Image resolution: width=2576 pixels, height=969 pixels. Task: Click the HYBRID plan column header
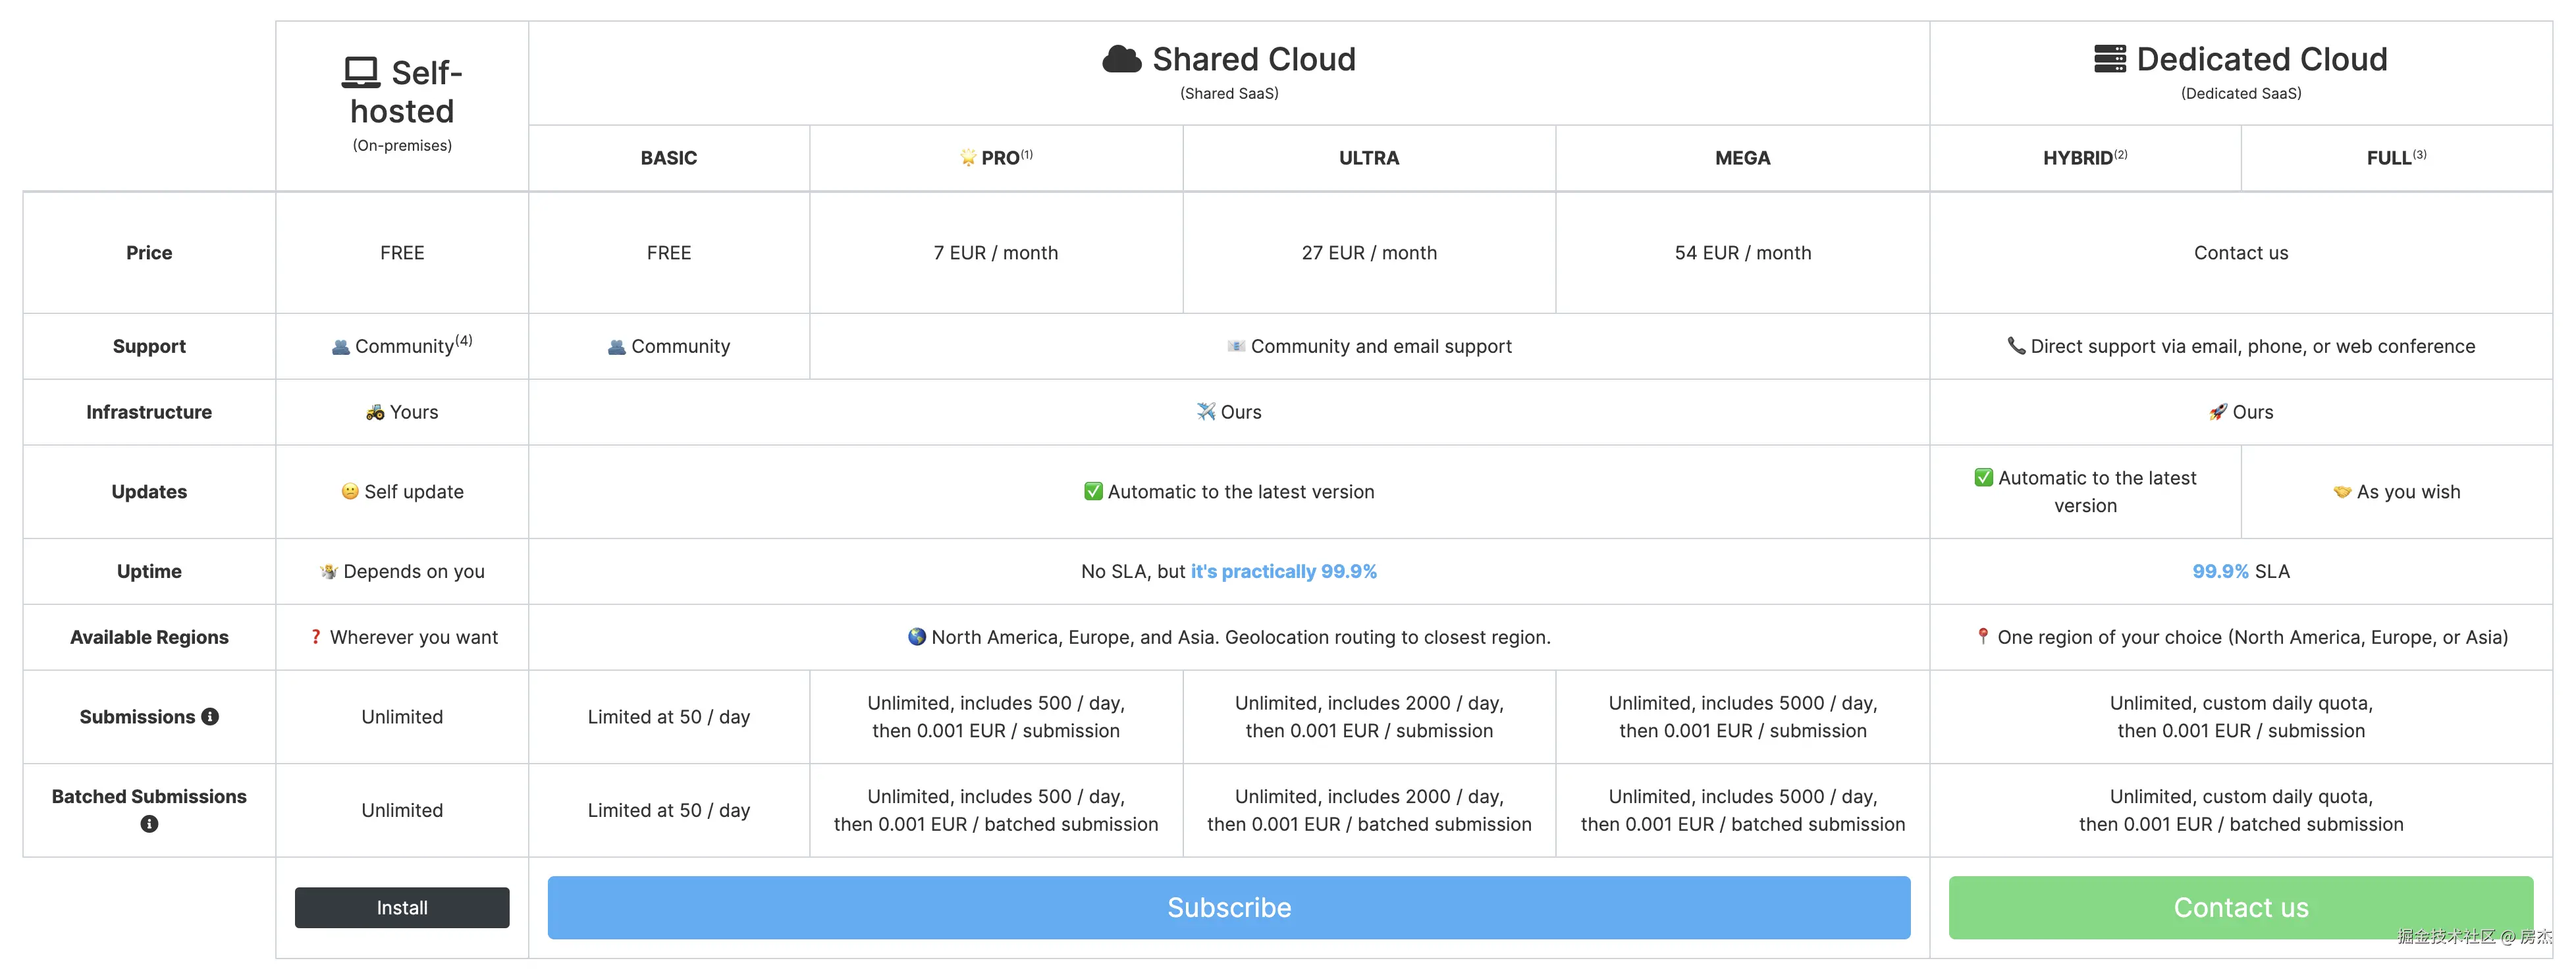click(2078, 158)
